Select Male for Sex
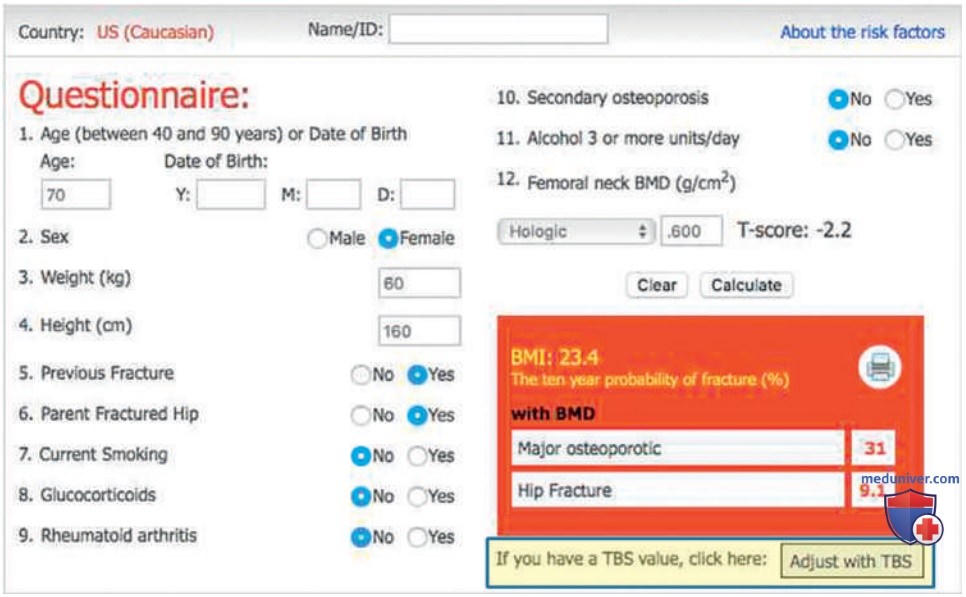 (x=317, y=238)
